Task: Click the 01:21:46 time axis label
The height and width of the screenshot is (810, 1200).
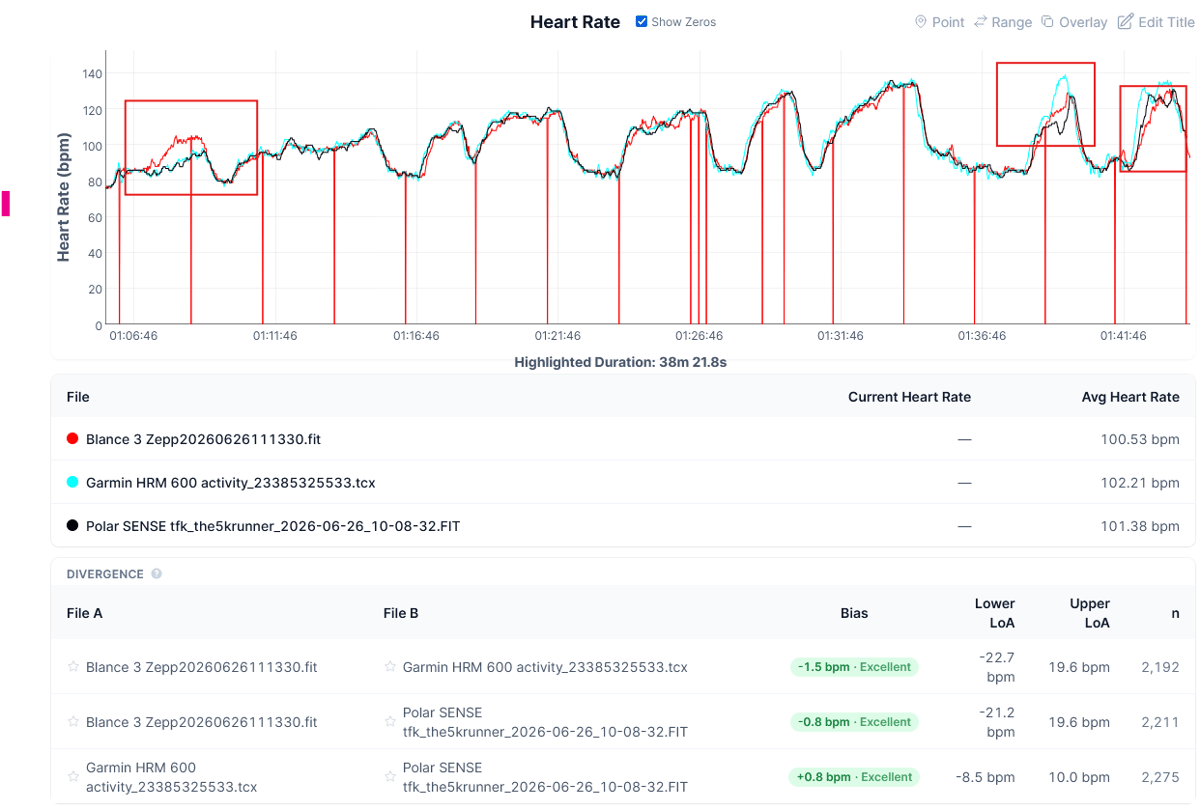Action: tap(558, 336)
